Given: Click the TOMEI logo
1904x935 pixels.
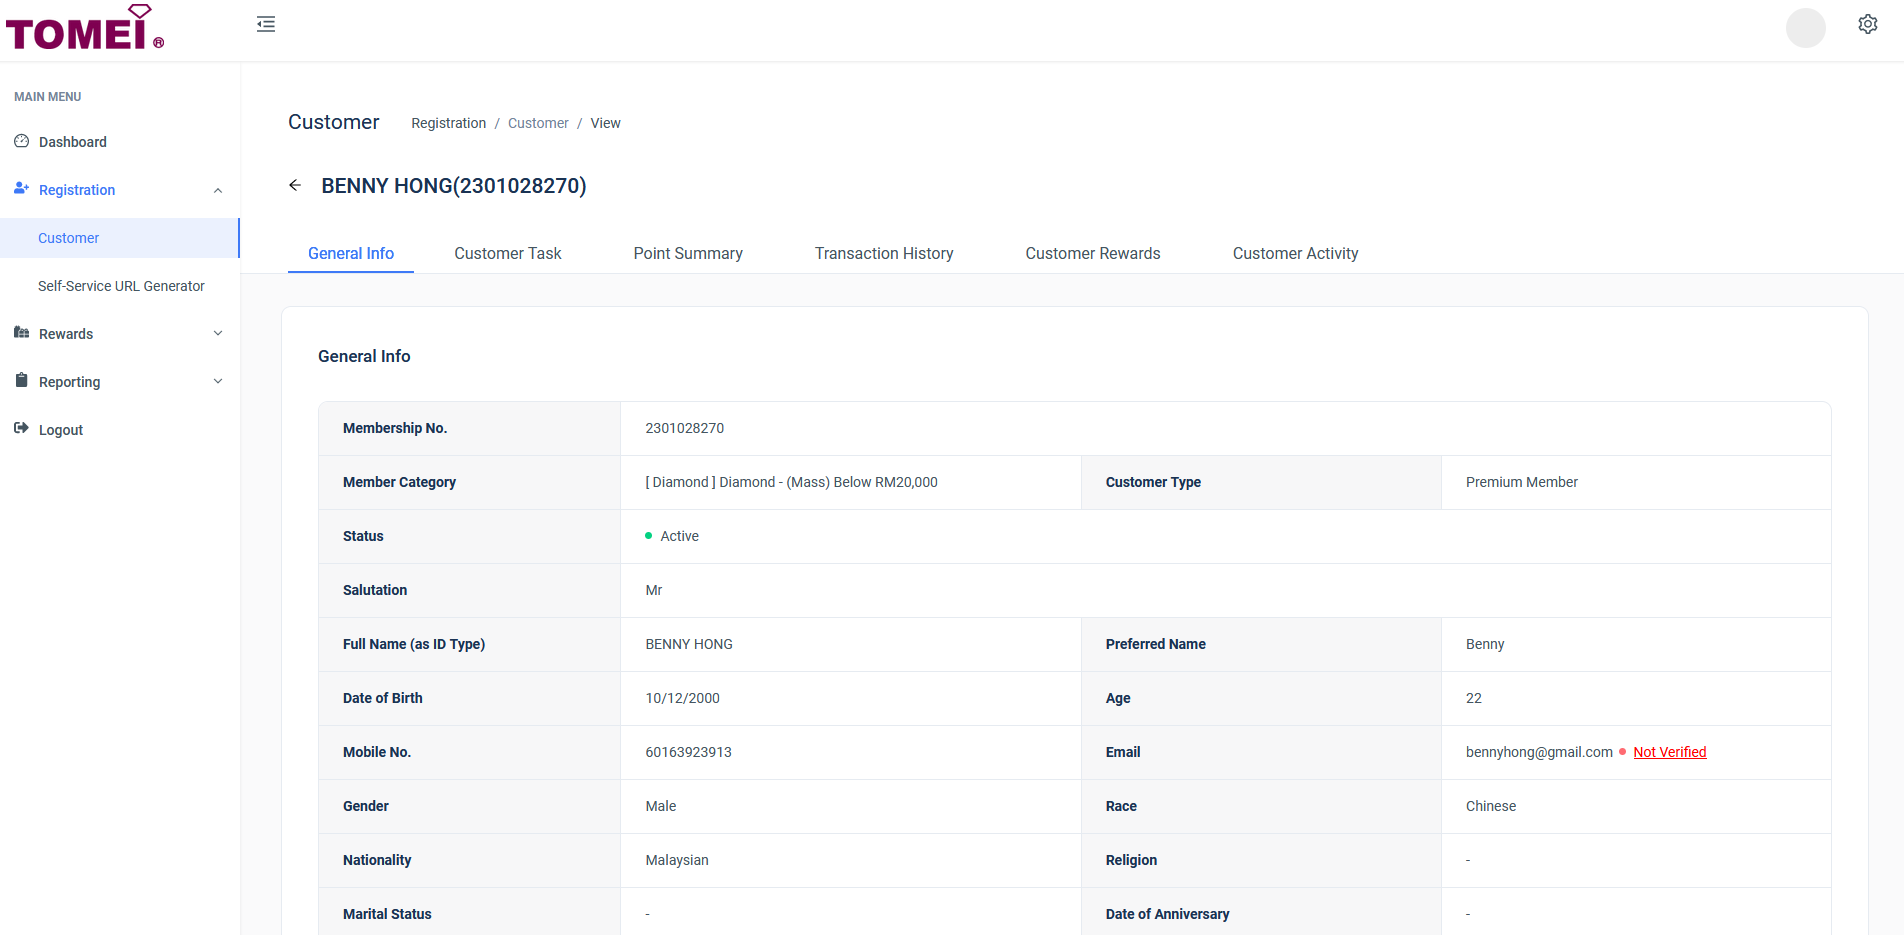Looking at the screenshot, I should tap(84, 28).
